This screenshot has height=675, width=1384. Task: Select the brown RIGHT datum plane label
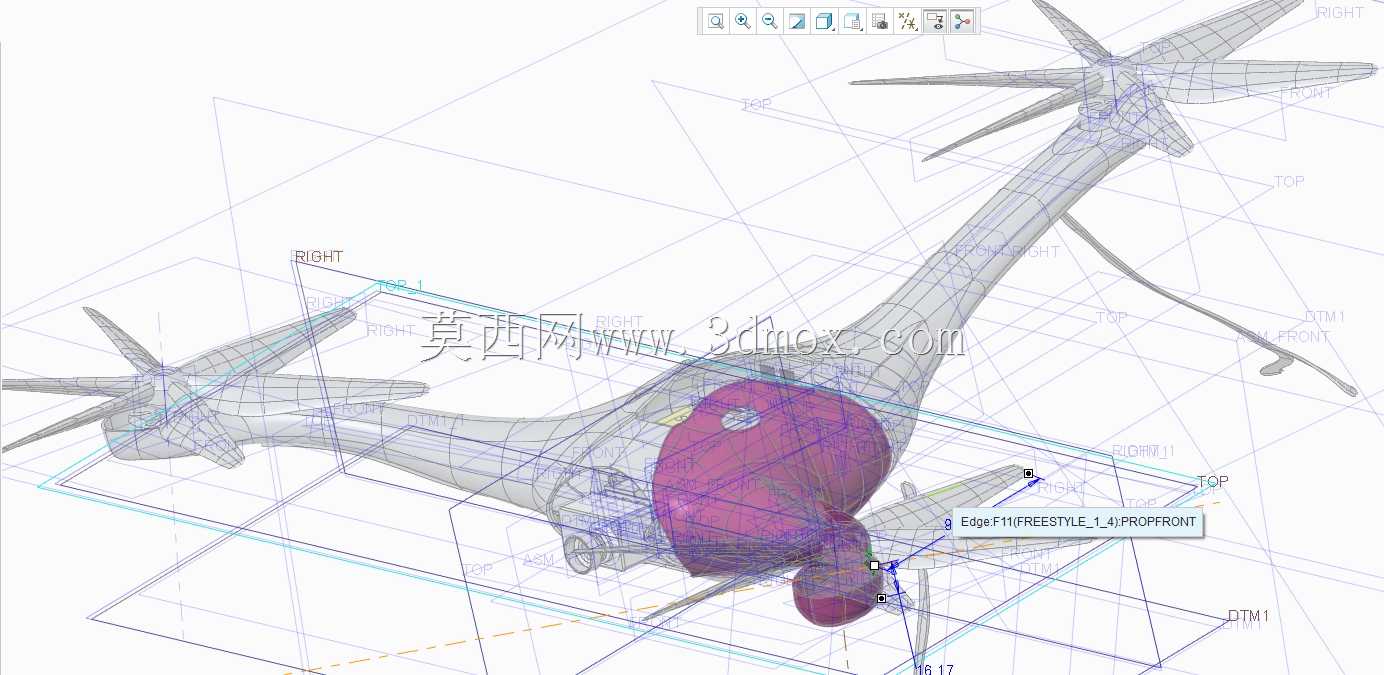click(x=319, y=257)
